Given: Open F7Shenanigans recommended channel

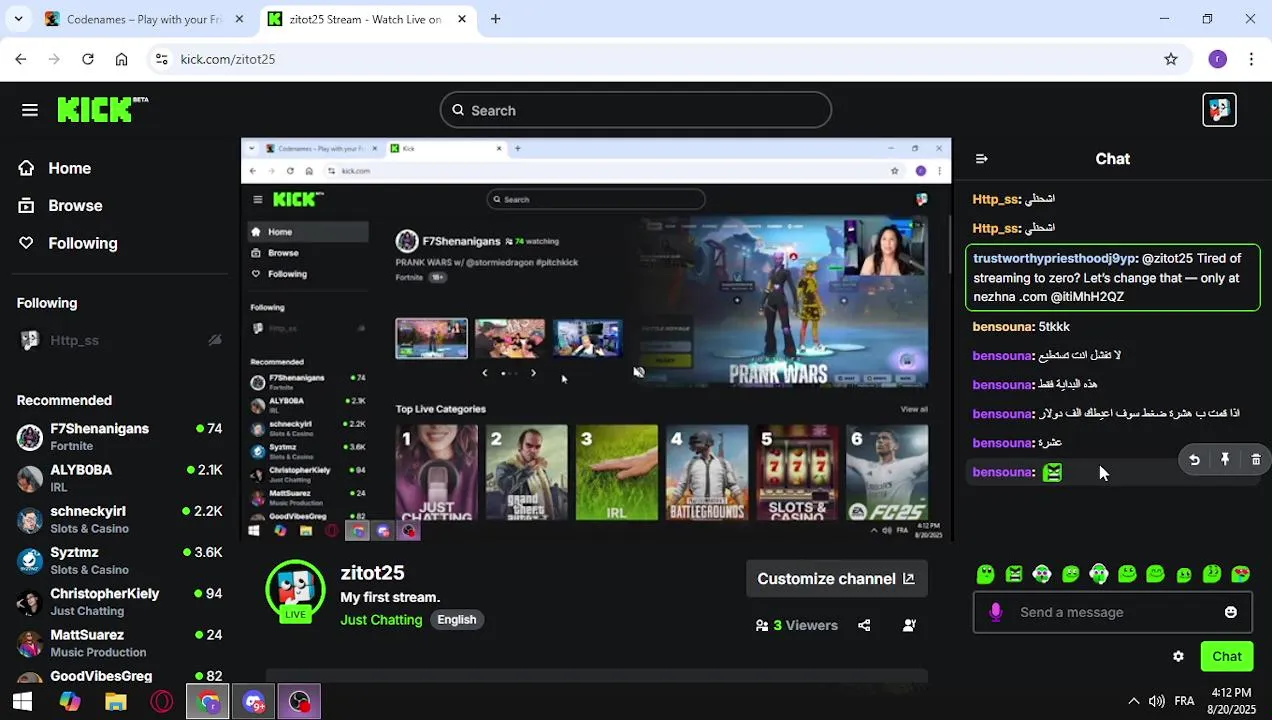Looking at the screenshot, I should pyautogui.click(x=119, y=437).
